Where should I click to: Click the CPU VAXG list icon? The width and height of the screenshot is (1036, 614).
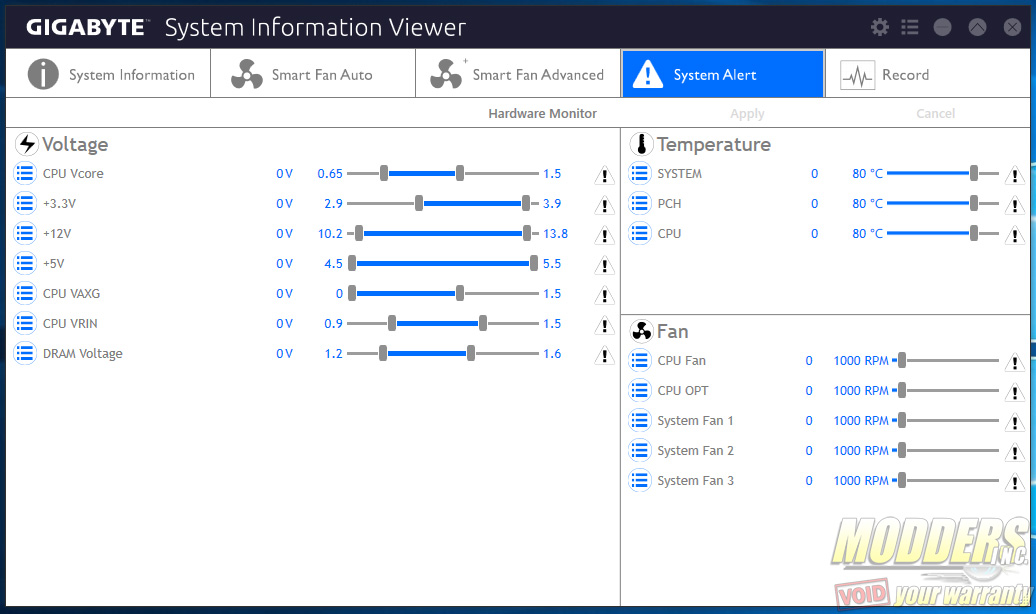point(25,293)
